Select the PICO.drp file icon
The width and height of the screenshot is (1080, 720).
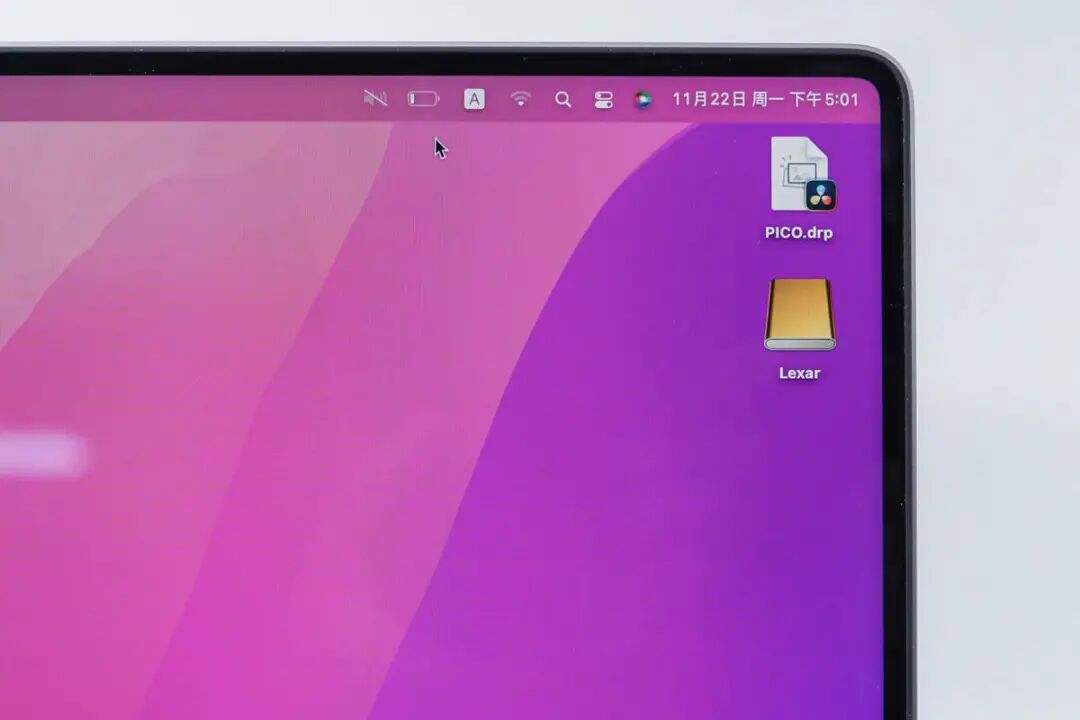point(802,174)
